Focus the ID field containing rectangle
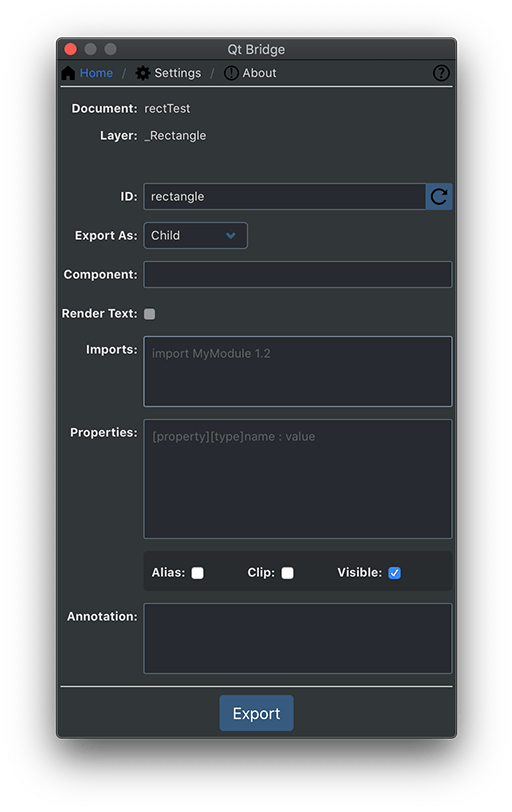The width and height of the screenshot is (512, 812). click(x=284, y=196)
